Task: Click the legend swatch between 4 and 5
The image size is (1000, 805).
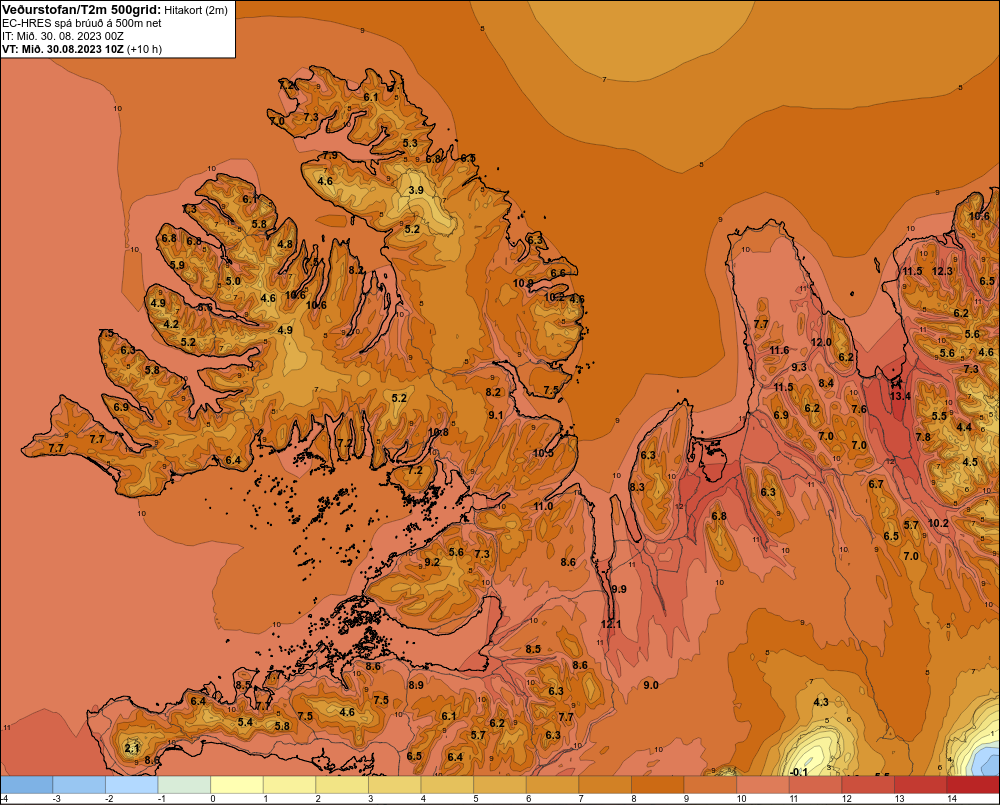Action: pyautogui.click(x=447, y=785)
